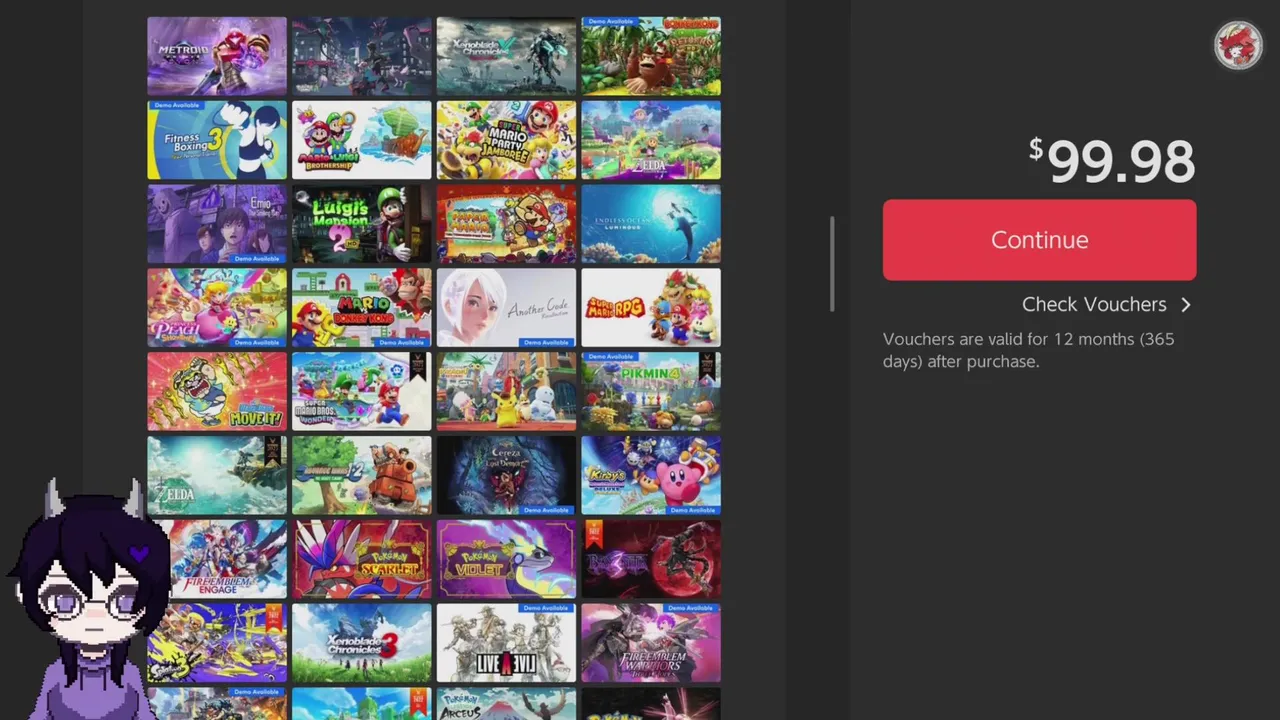1280x720 pixels.
Task: Open the user profile avatar icon
Action: tap(1238, 45)
